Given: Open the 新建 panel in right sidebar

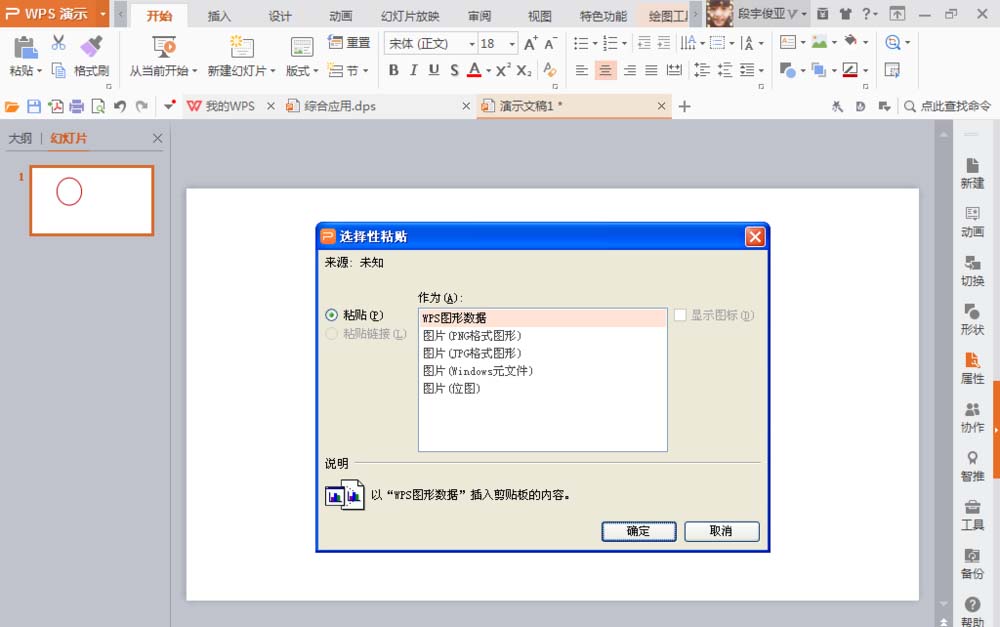Looking at the screenshot, I should [x=972, y=173].
